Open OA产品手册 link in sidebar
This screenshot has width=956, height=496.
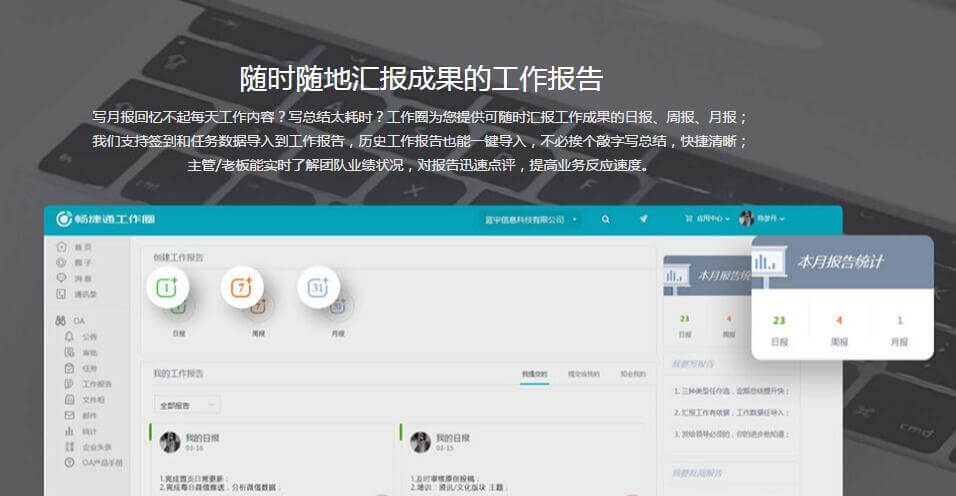tap(100, 462)
